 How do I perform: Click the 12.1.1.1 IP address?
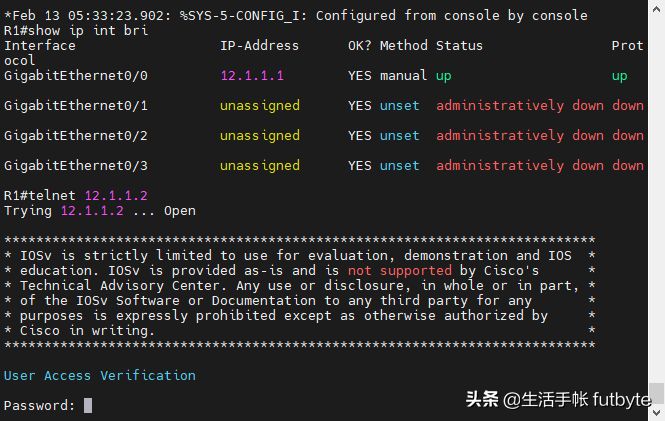pos(252,76)
